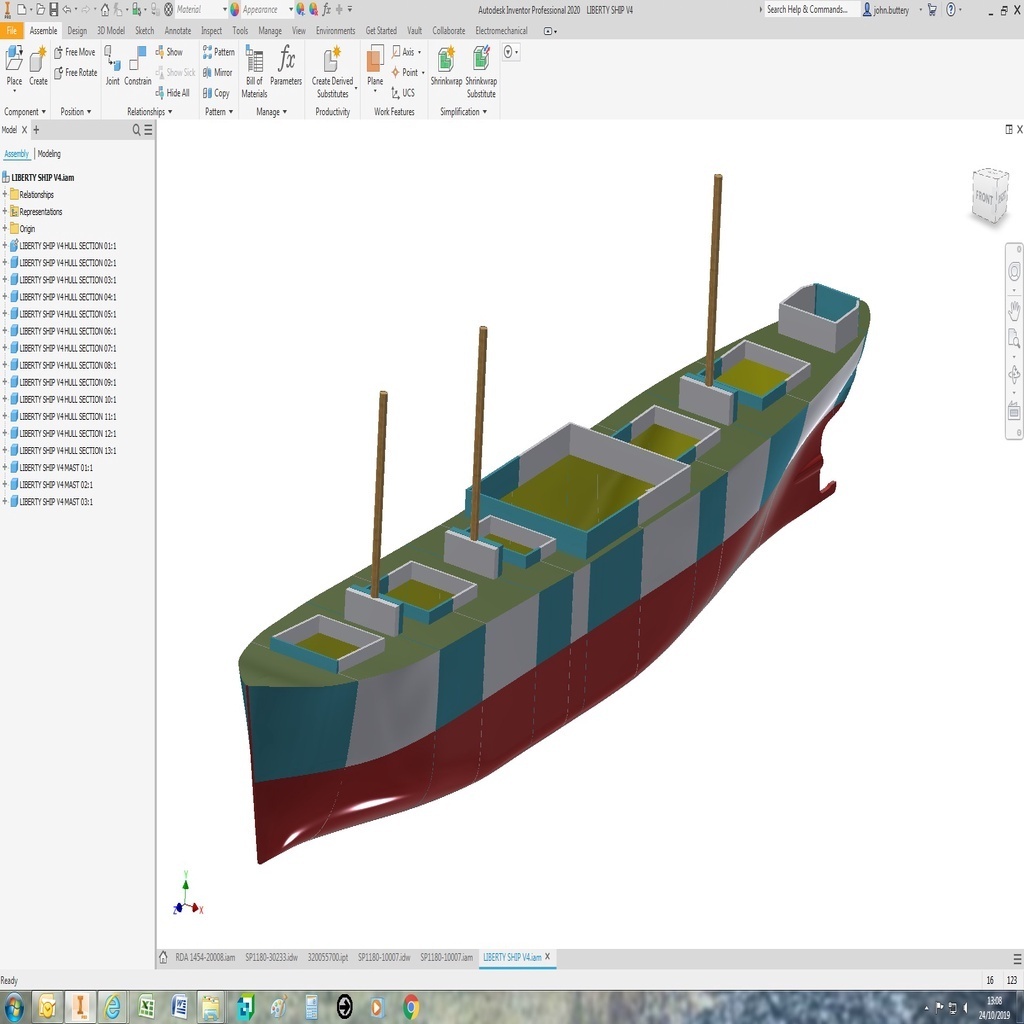The width and height of the screenshot is (1024, 1024).
Task: Open Excel from the taskbar
Action: click(146, 1007)
